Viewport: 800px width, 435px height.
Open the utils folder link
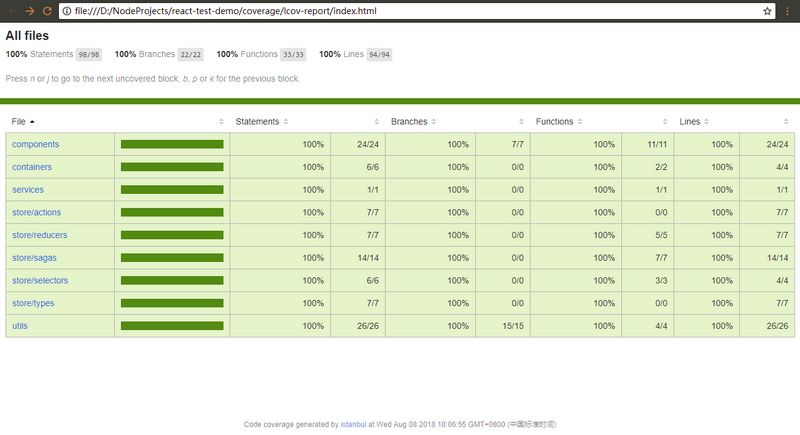pos(20,326)
